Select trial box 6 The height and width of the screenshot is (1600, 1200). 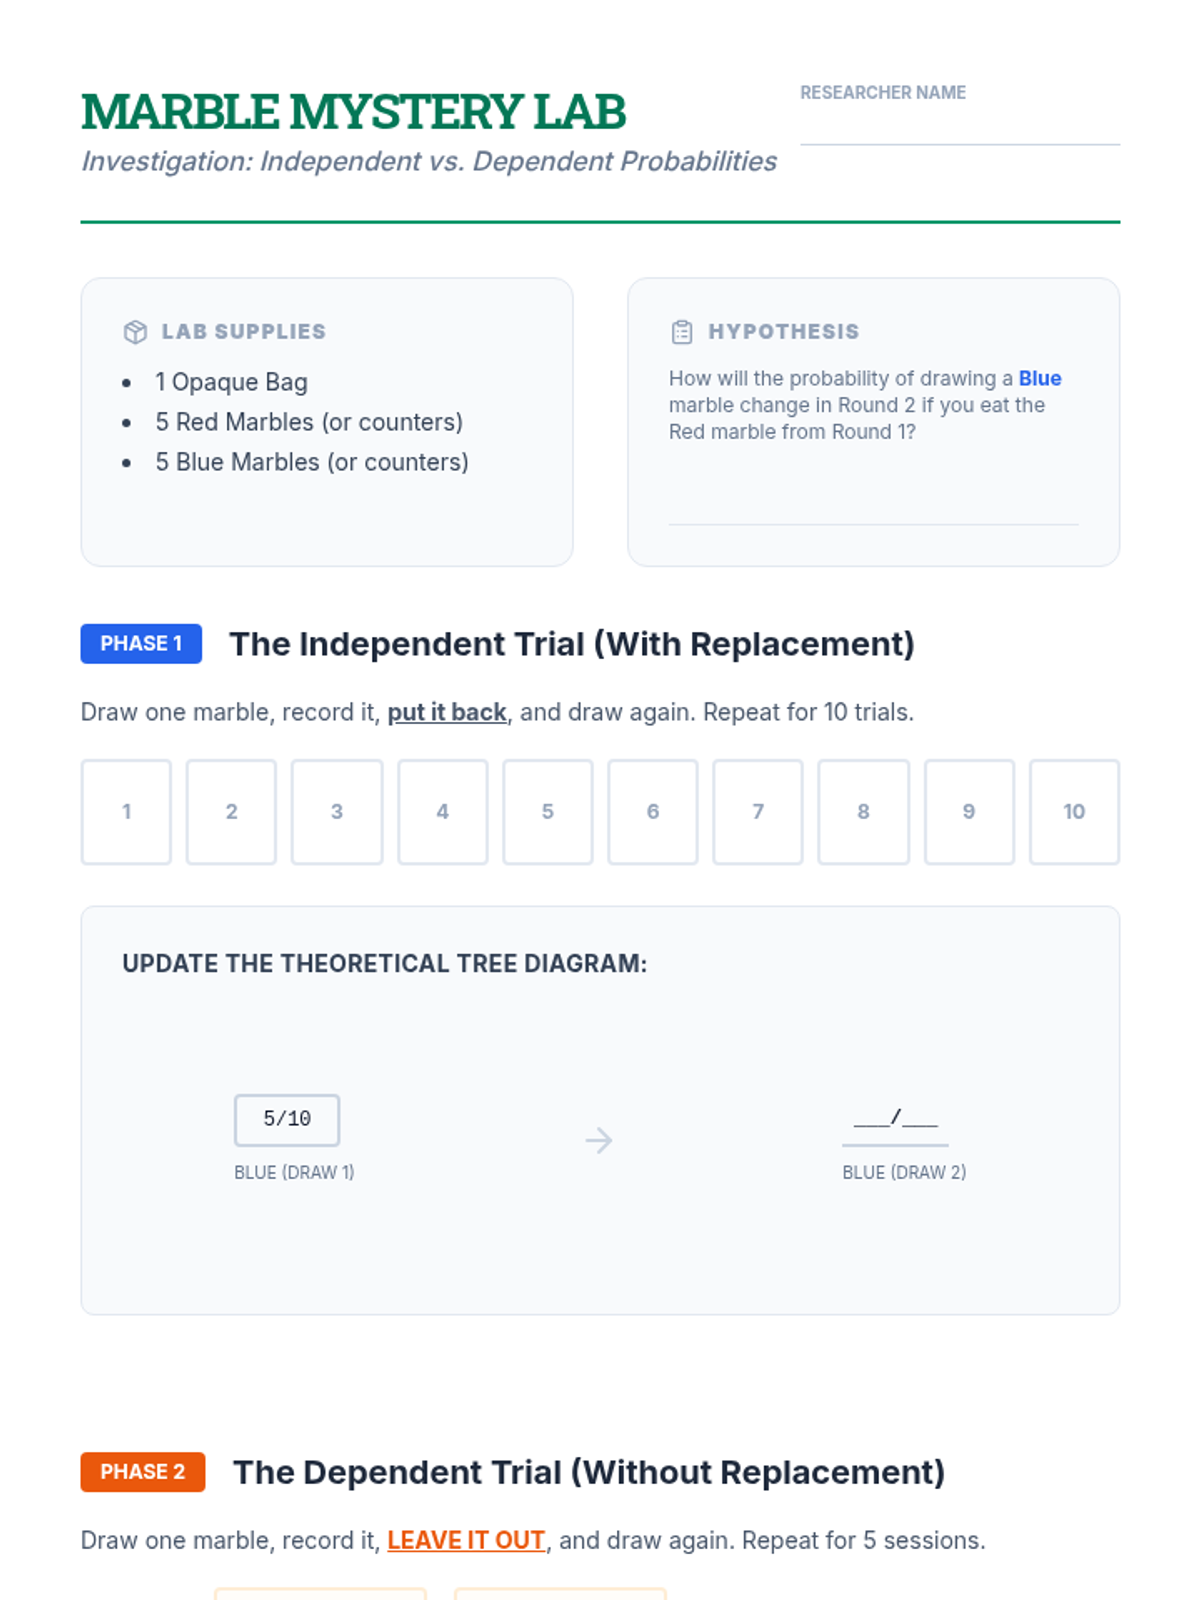(x=653, y=812)
